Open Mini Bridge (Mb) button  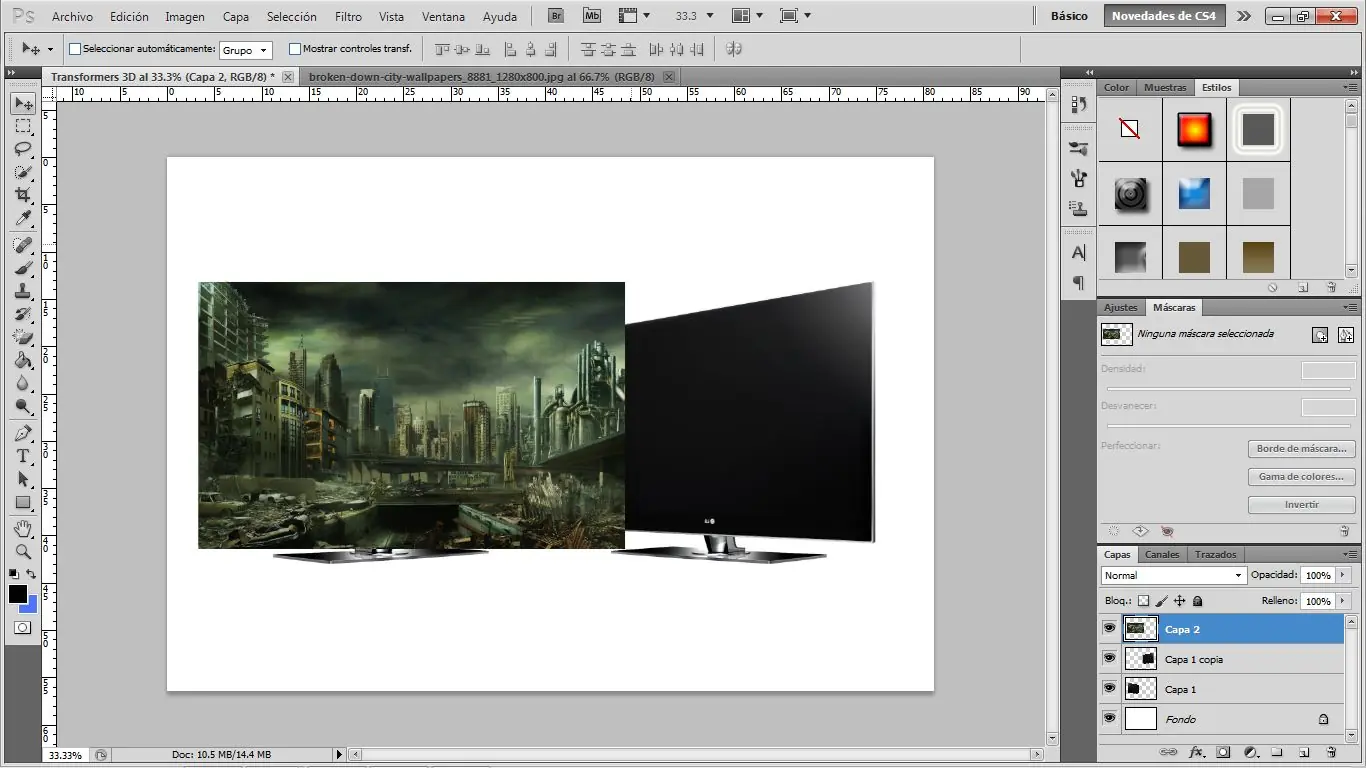[x=592, y=16]
